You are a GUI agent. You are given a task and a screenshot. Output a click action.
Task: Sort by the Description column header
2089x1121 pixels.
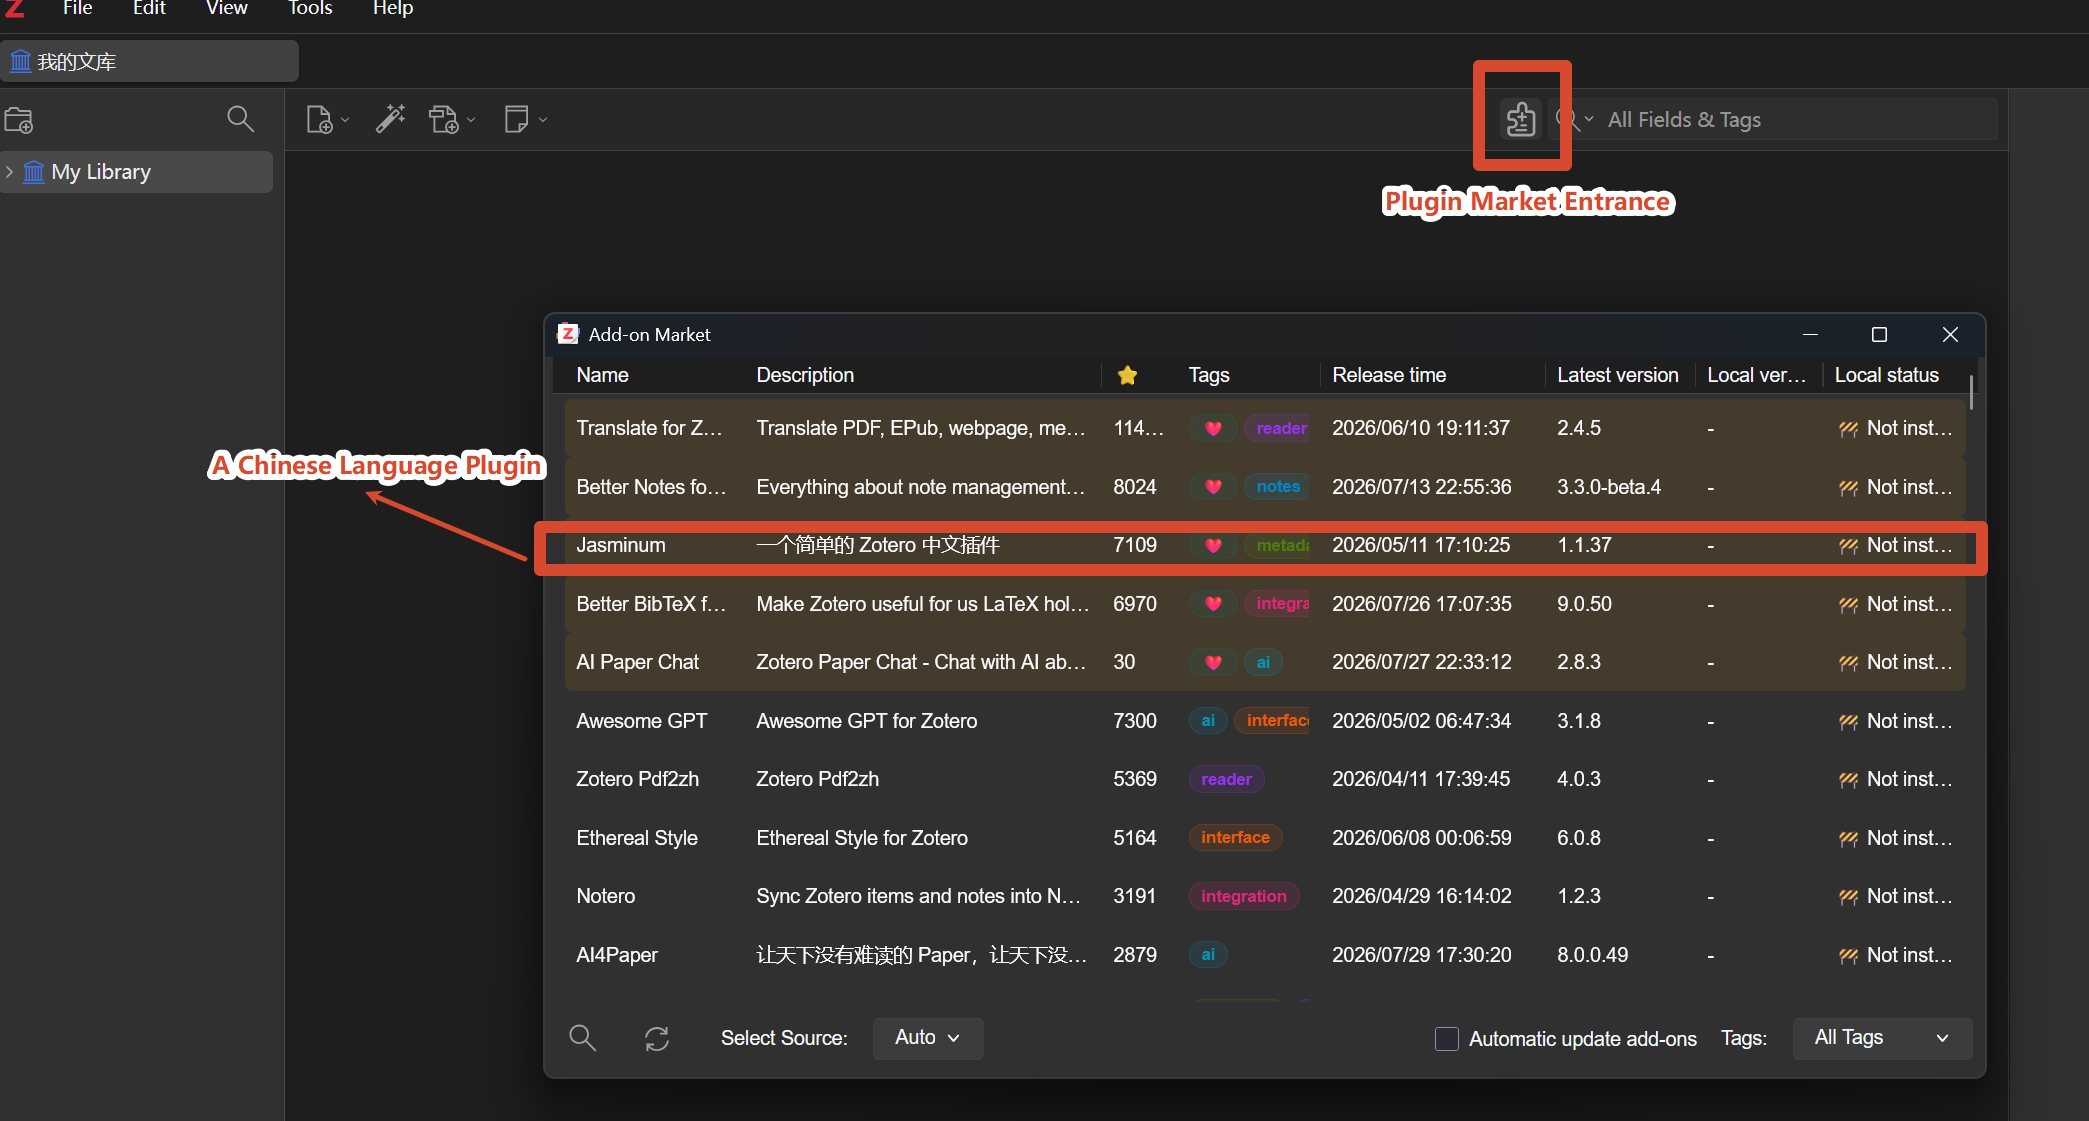pyautogui.click(x=805, y=375)
